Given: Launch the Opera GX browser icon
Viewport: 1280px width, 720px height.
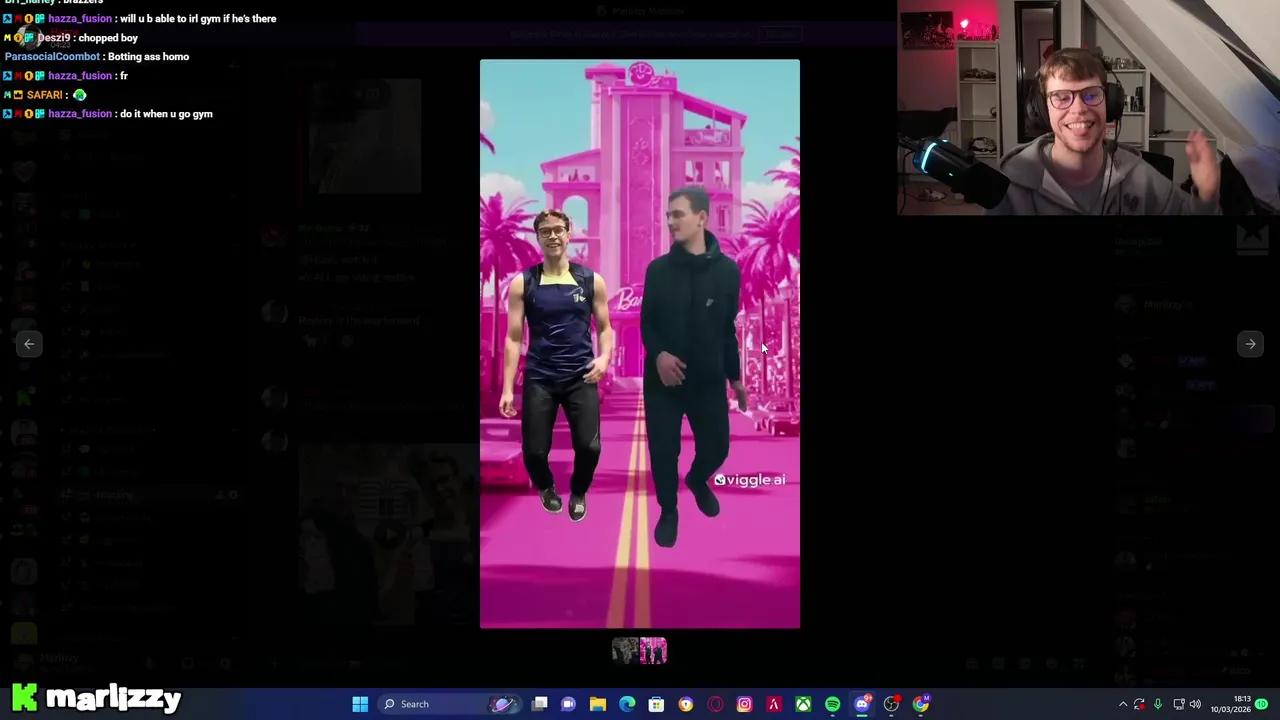Looking at the screenshot, I should tap(715, 704).
